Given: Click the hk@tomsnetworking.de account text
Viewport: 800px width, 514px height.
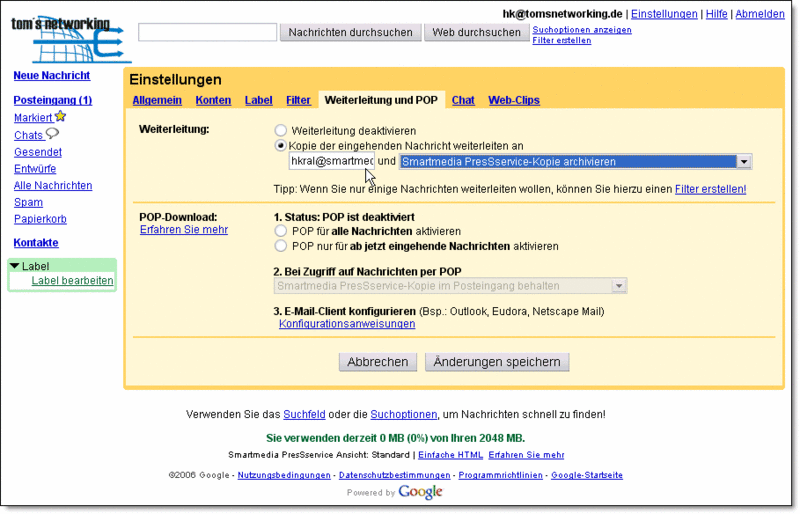Looking at the screenshot, I should (562, 14).
